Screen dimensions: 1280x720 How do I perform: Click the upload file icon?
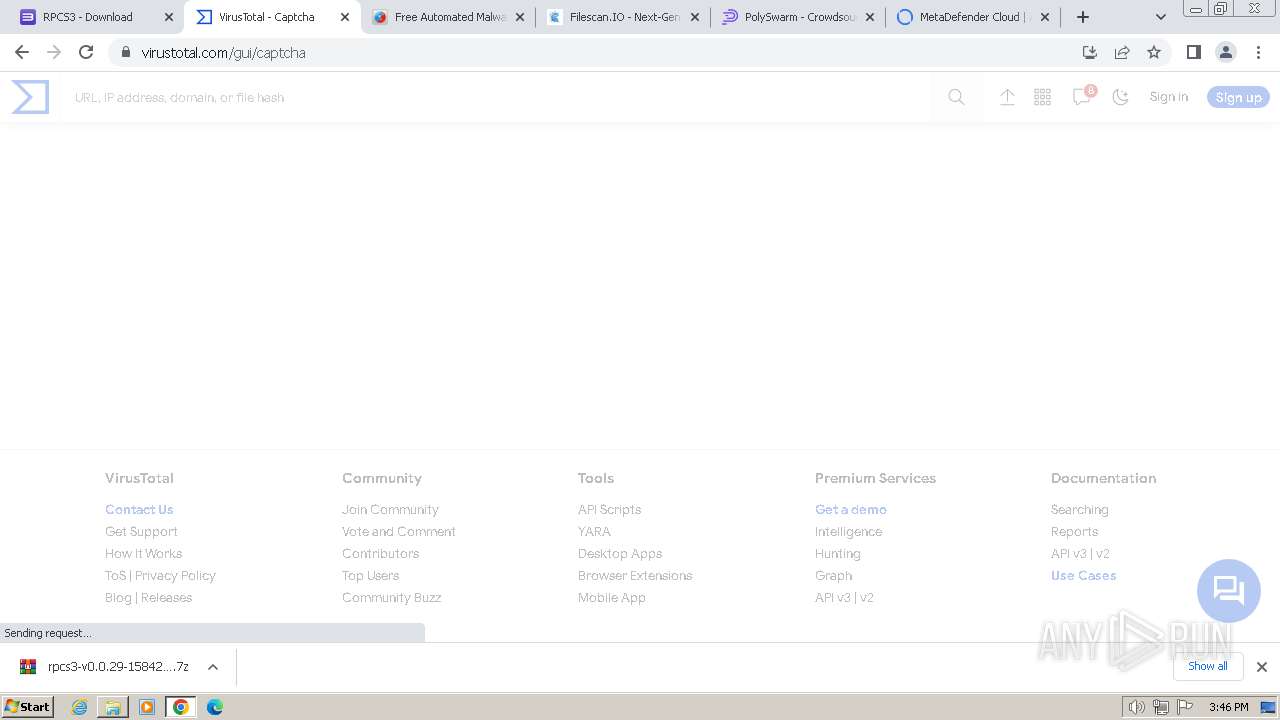pyautogui.click(x=1007, y=97)
